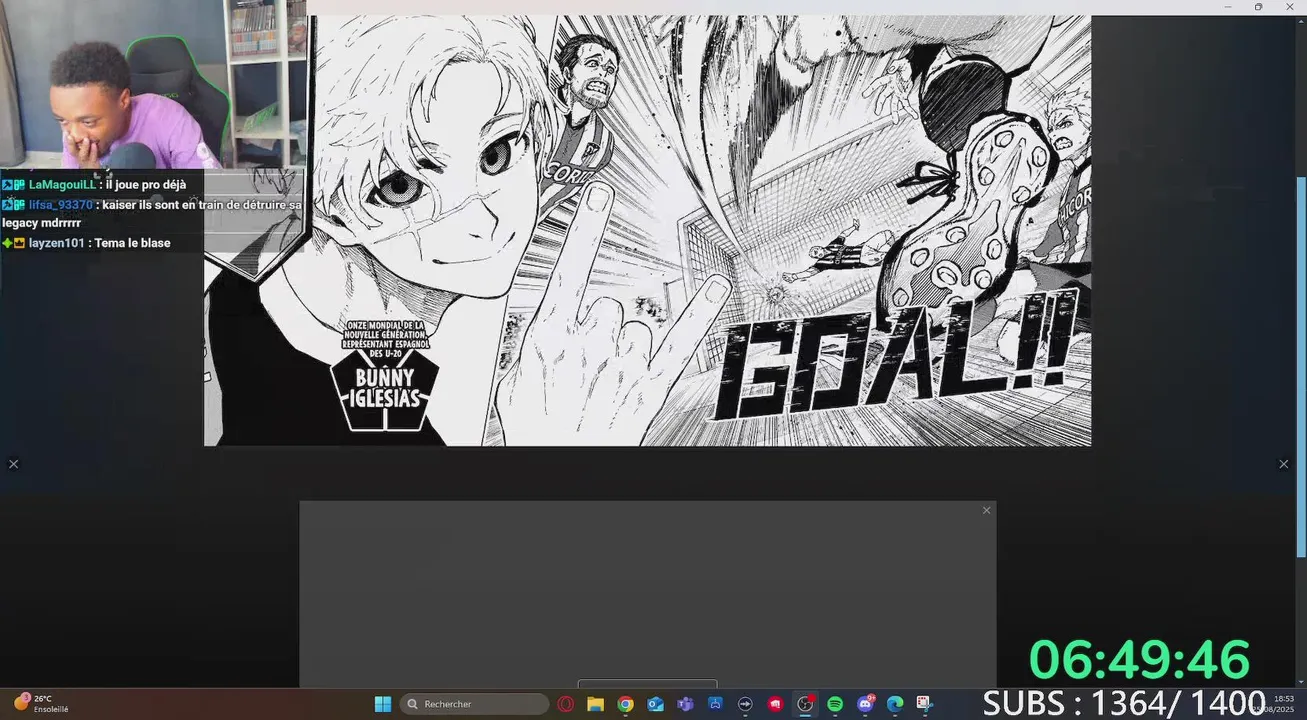Viewport: 1307px width, 720px height.
Task: Open Microsoft Teams from the taskbar
Action: tap(685, 704)
